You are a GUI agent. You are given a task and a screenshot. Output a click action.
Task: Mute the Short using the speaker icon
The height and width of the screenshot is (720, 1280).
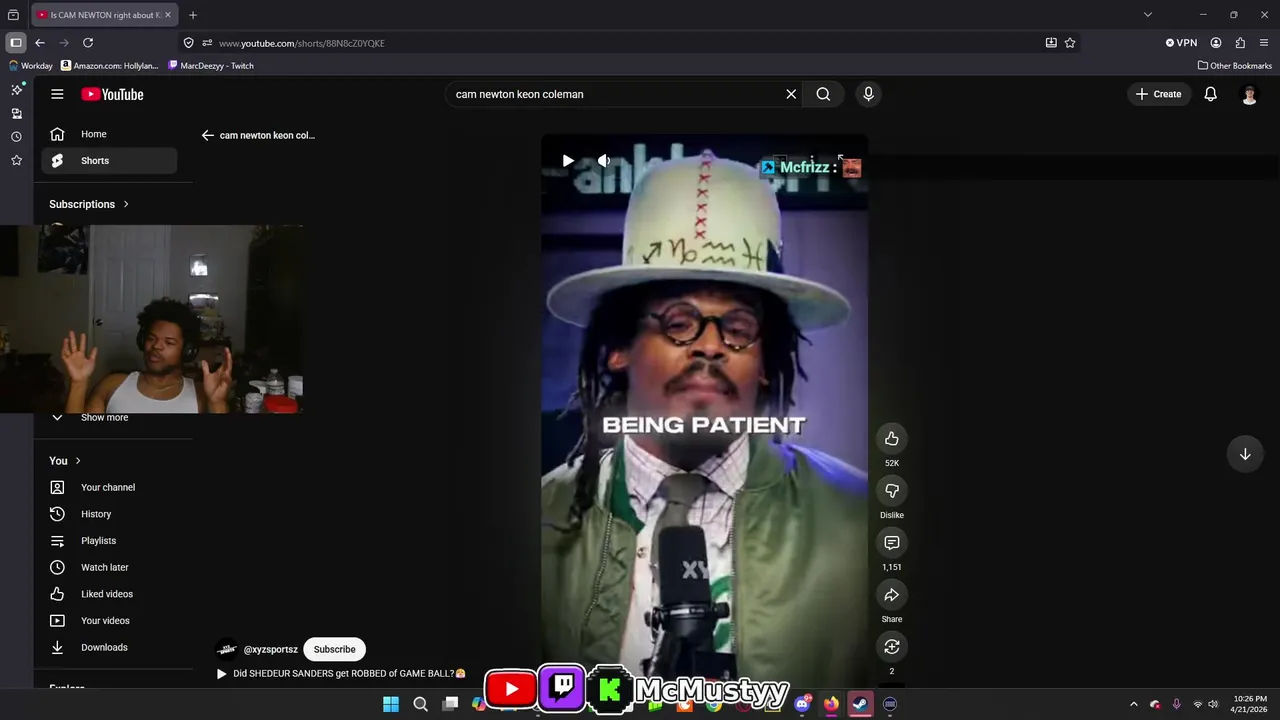(604, 160)
